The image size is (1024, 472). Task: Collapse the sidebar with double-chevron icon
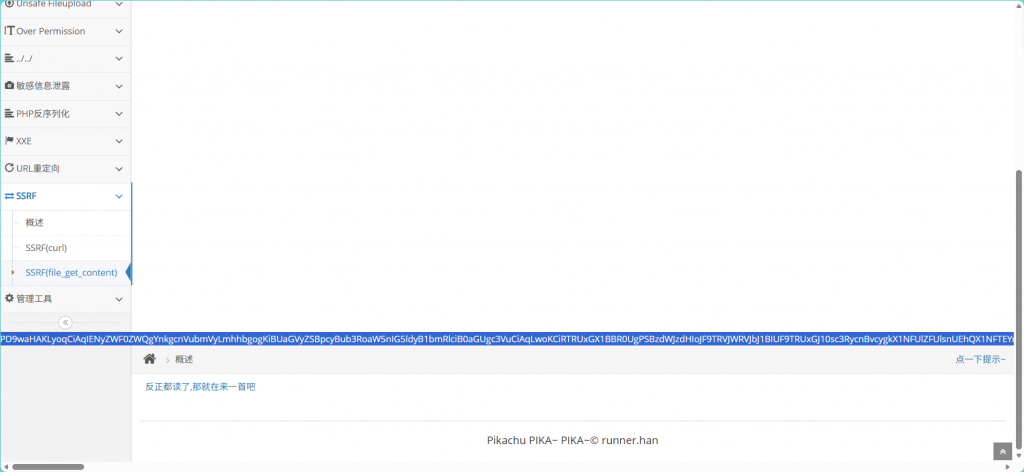[x=65, y=322]
